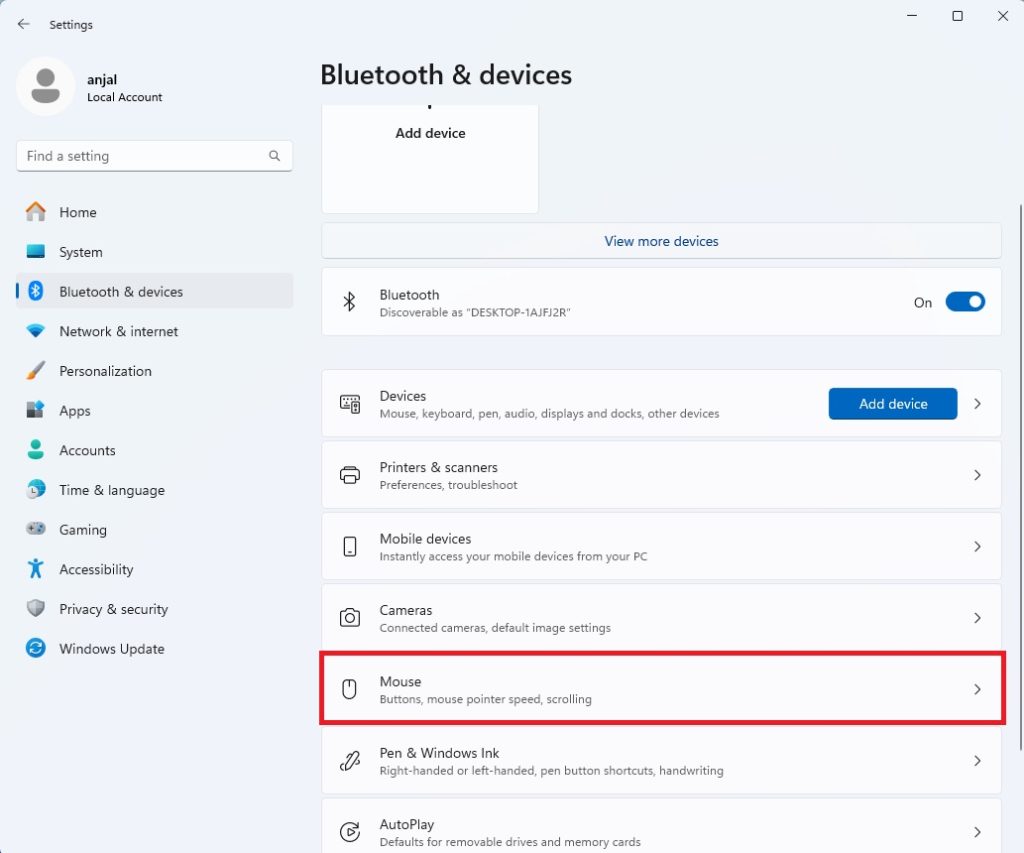Click the Accounts sidebar icon
Viewport: 1024px width, 853px height.
(34, 450)
